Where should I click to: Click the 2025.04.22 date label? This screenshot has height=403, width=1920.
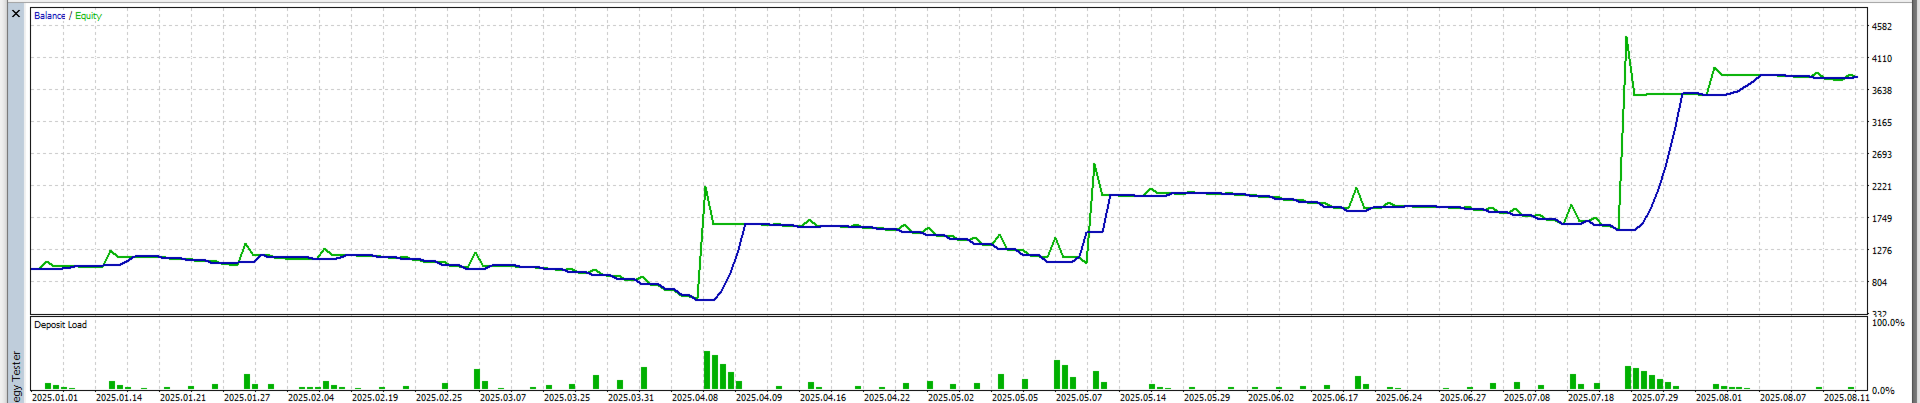tap(887, 398)
